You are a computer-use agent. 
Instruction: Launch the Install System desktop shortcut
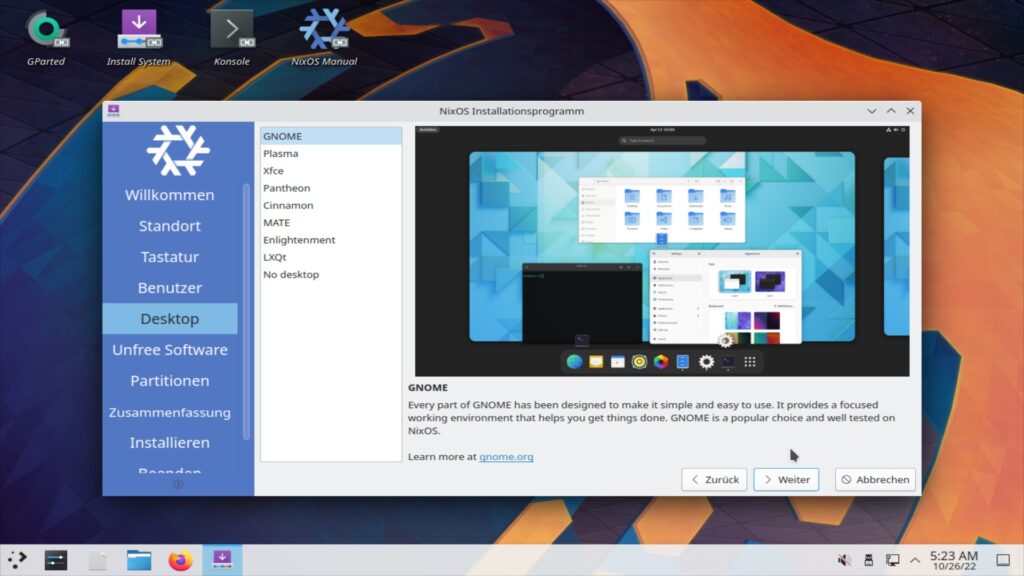tap(138, 38)
